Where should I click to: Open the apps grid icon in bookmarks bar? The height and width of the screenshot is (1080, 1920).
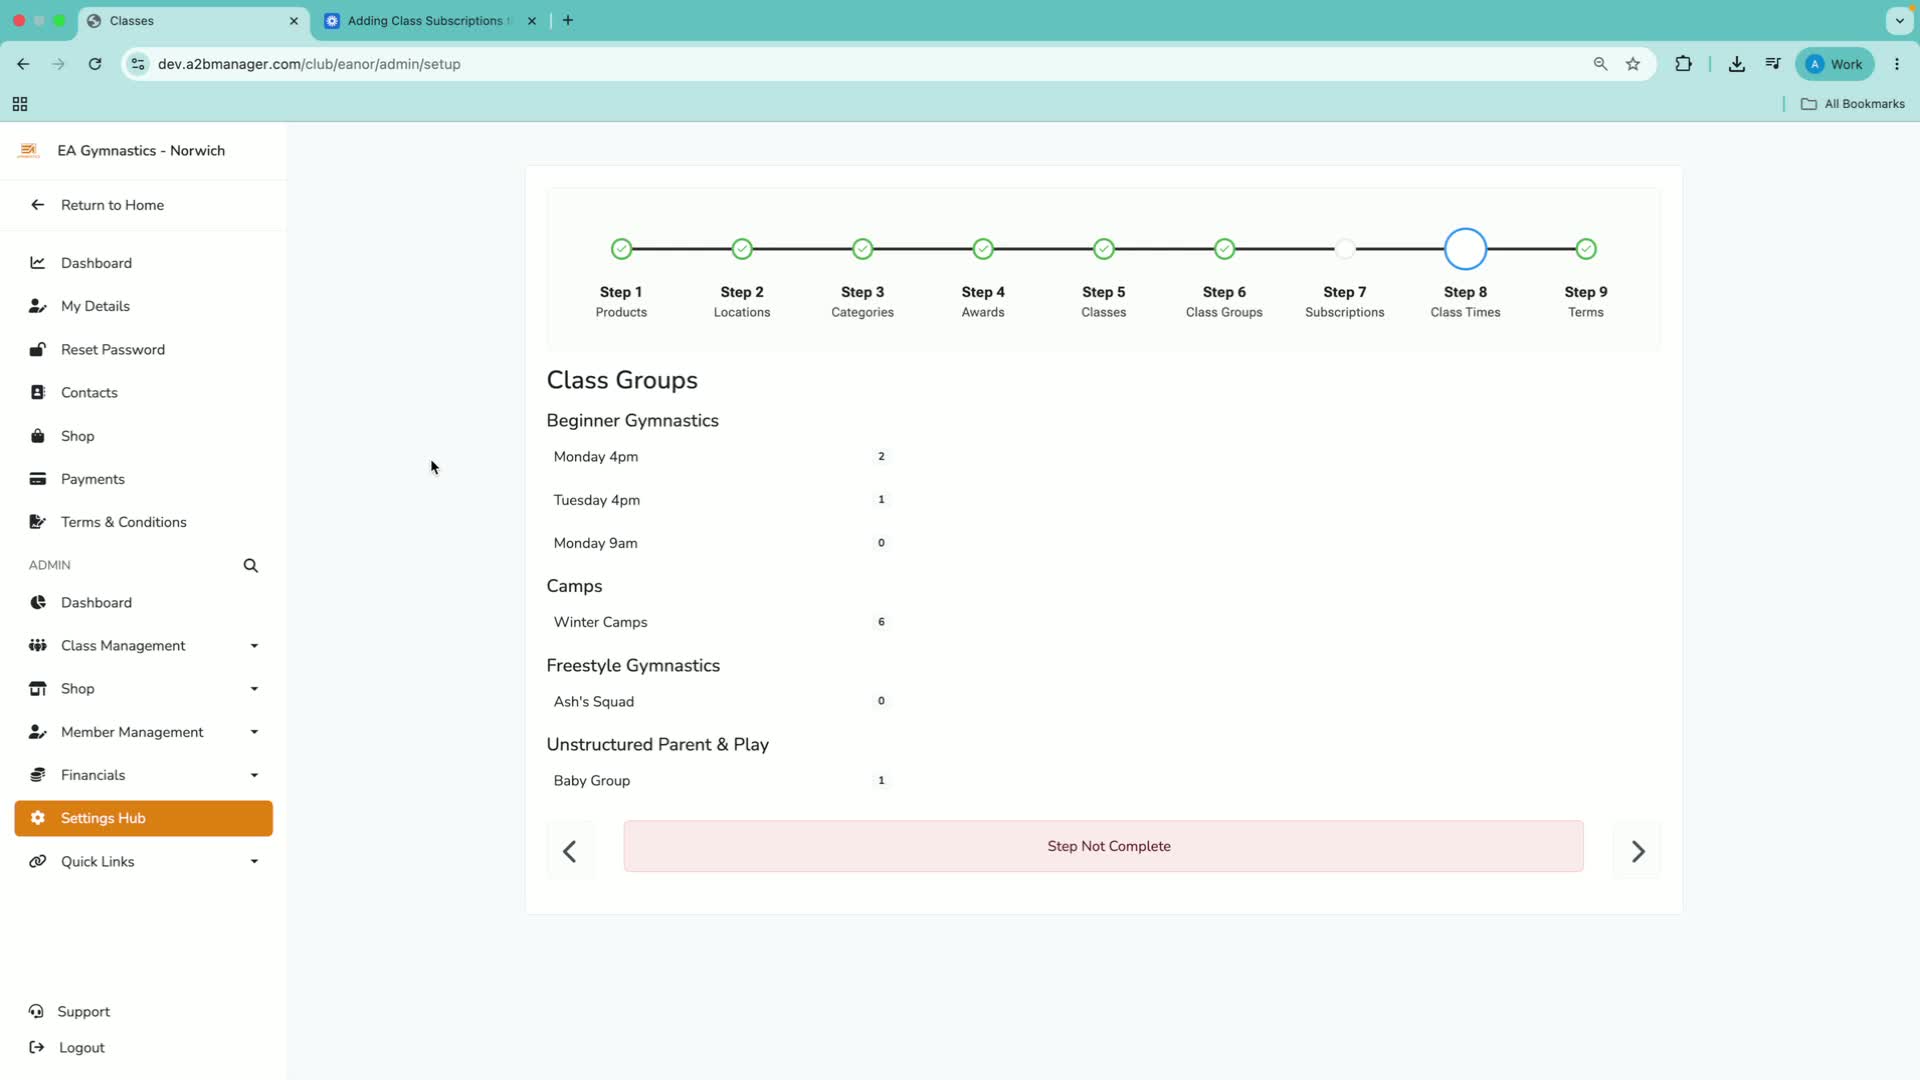click(x=20, y=104)
